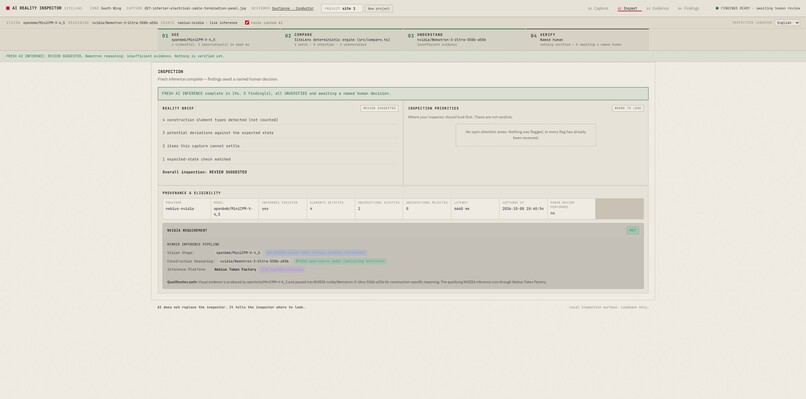The height and width of the screenshot is (399, 806).
Task: Click the purple Inference Platform tag
Action: [282, 269]
